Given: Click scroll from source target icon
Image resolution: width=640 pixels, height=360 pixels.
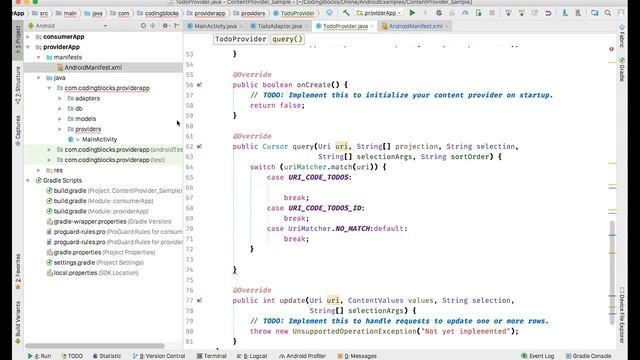Looking at the screenshot, I should click(x=143, y=26).
